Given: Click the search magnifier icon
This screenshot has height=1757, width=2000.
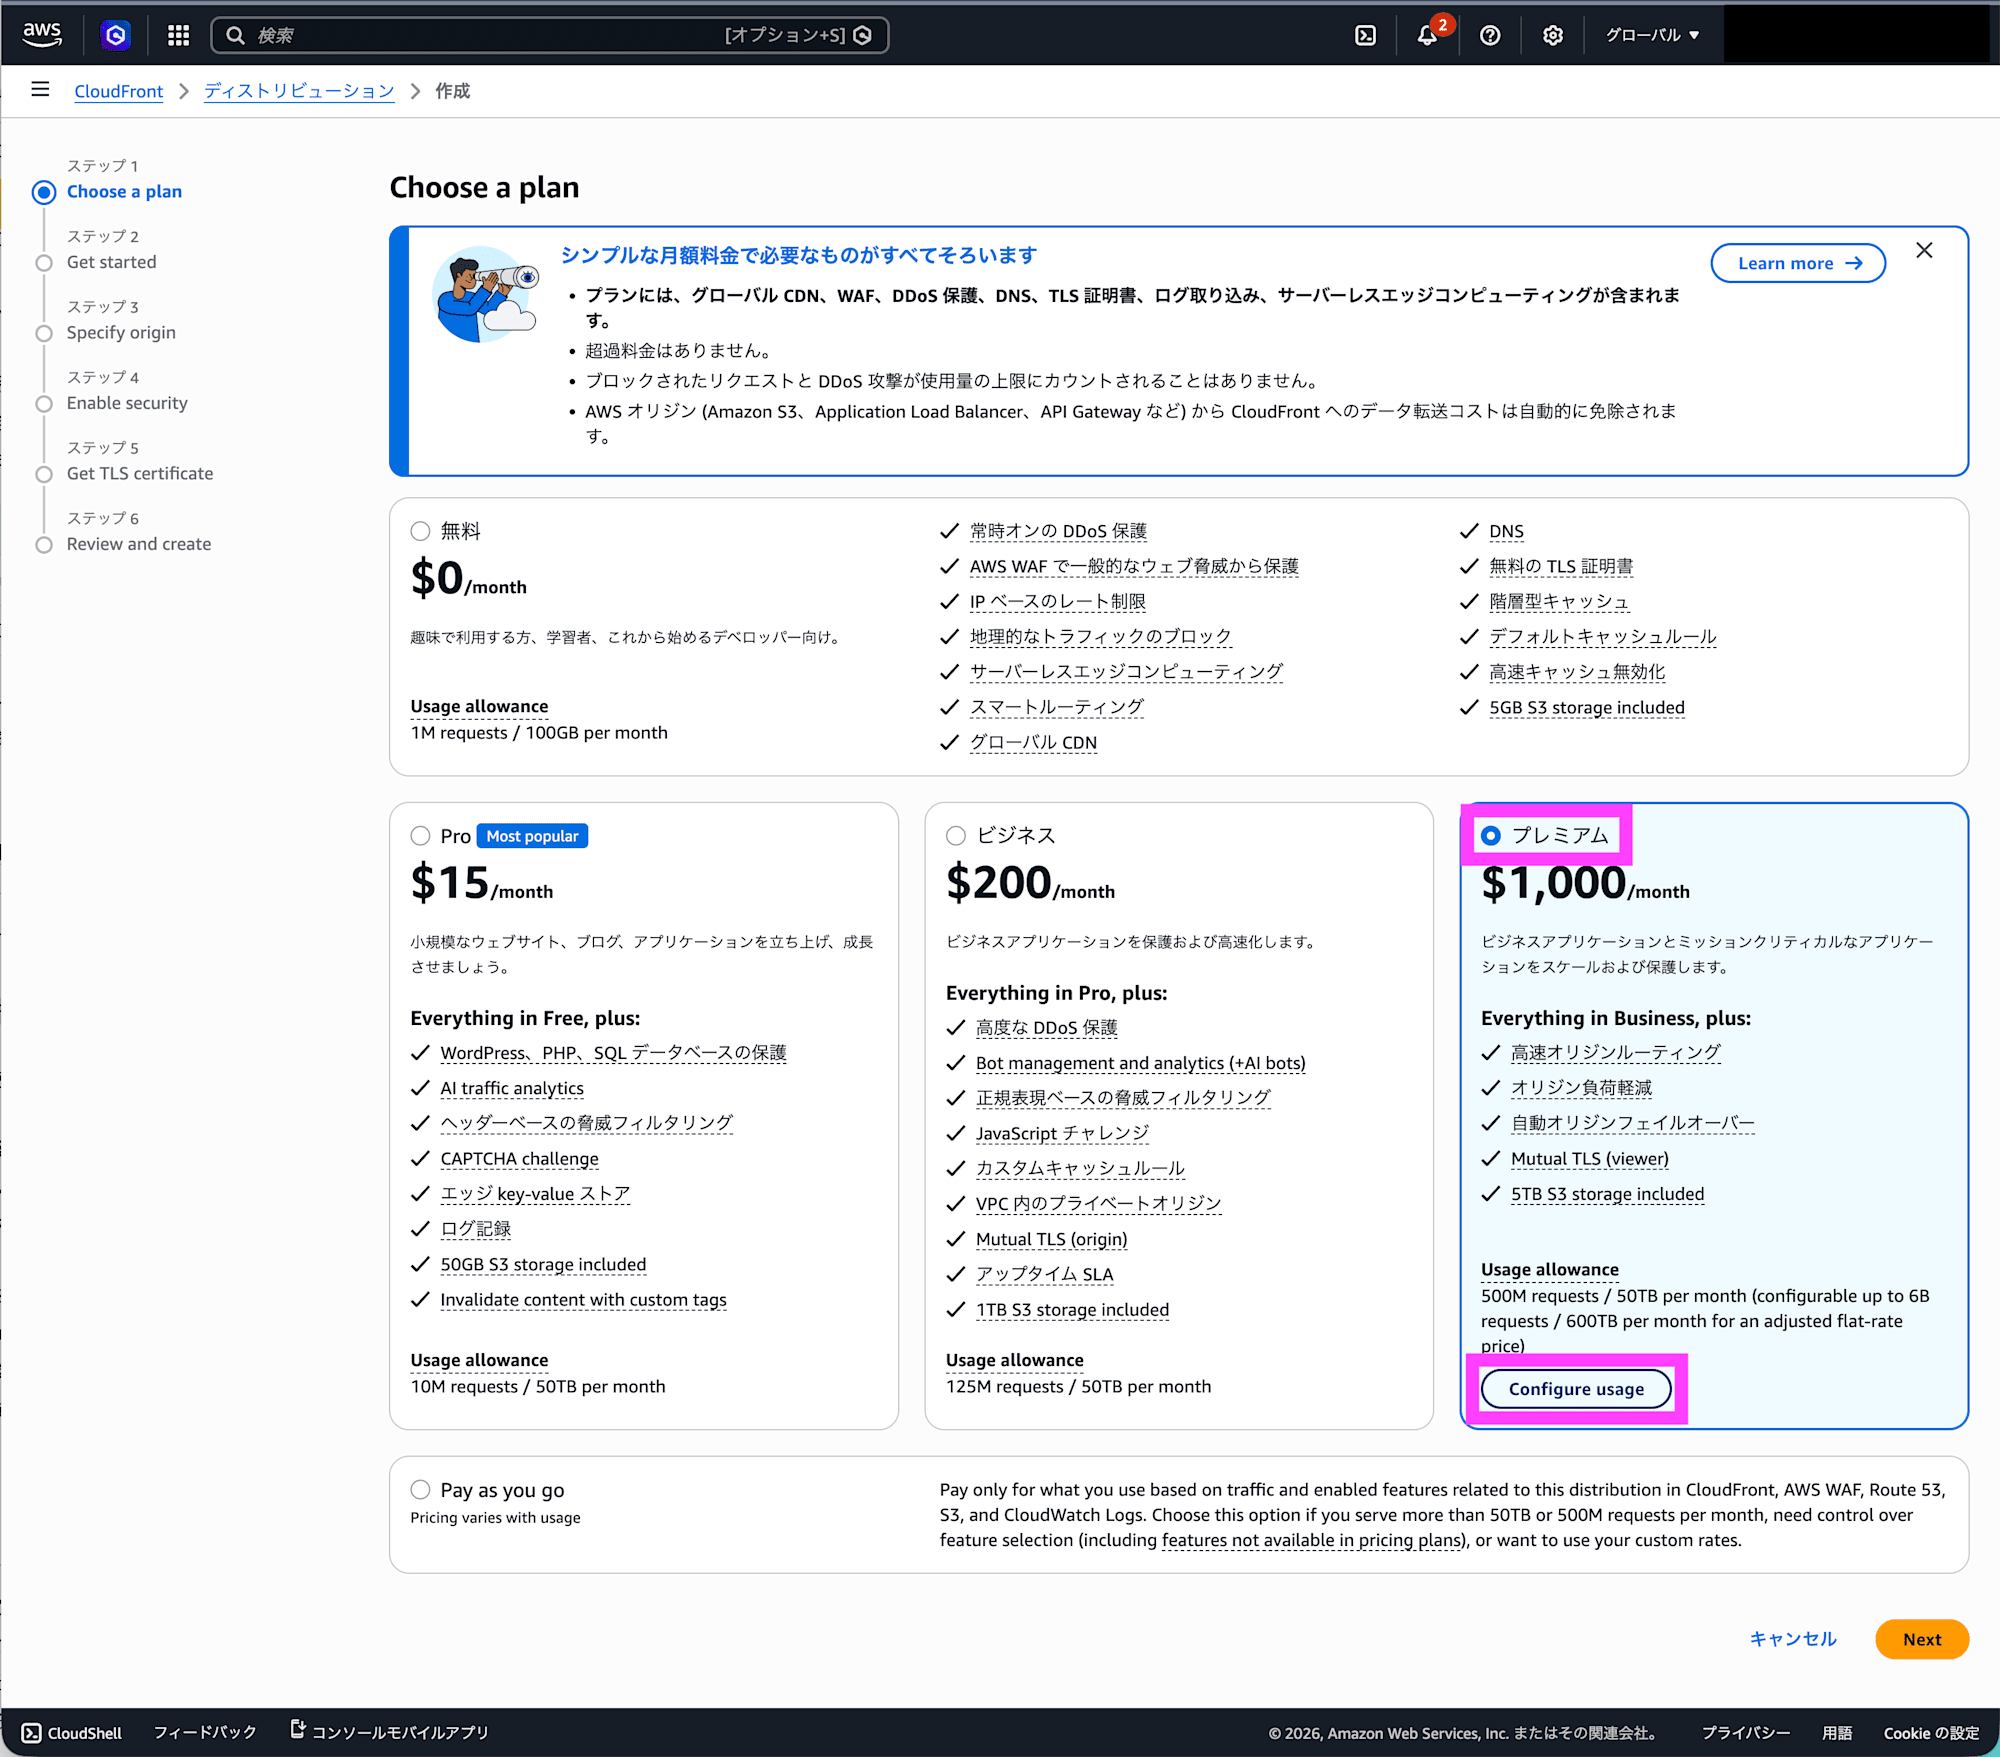Looking at the screenshot, I should pyautogui.click(x=235, y=35).
